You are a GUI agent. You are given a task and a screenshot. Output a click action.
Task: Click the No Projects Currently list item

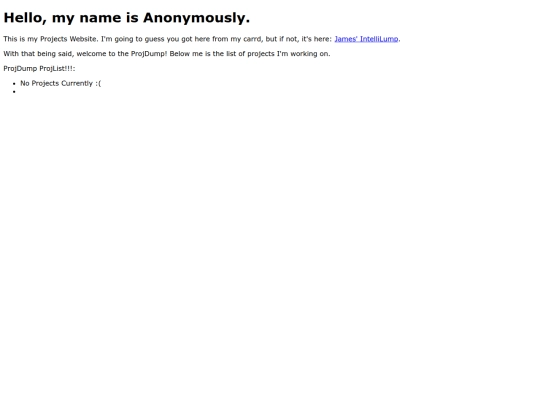point(61,83)
